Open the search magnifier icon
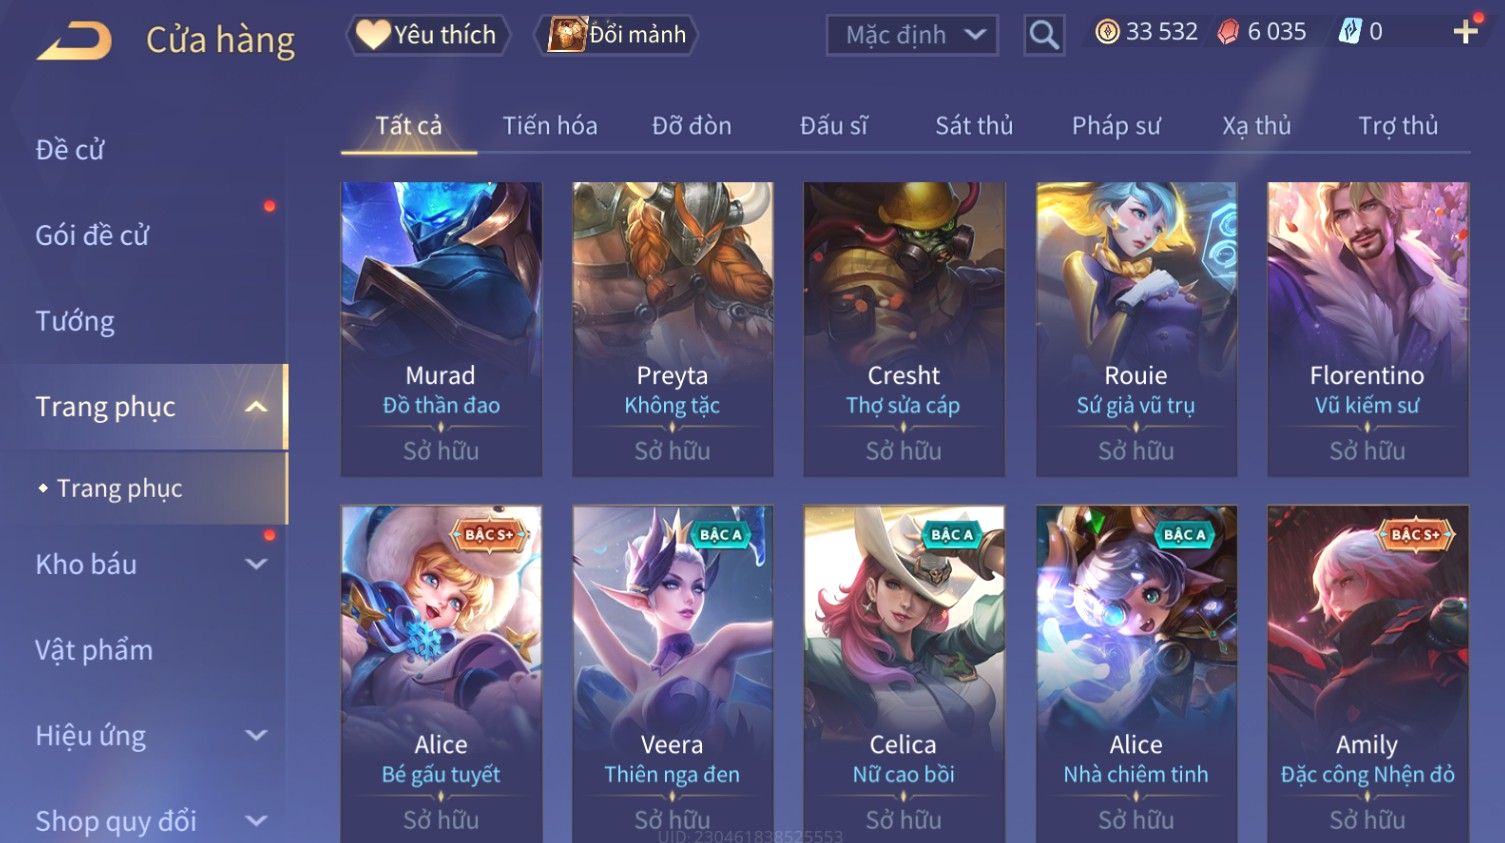This screenshot has width=1505, height=843. point(1044,35)
